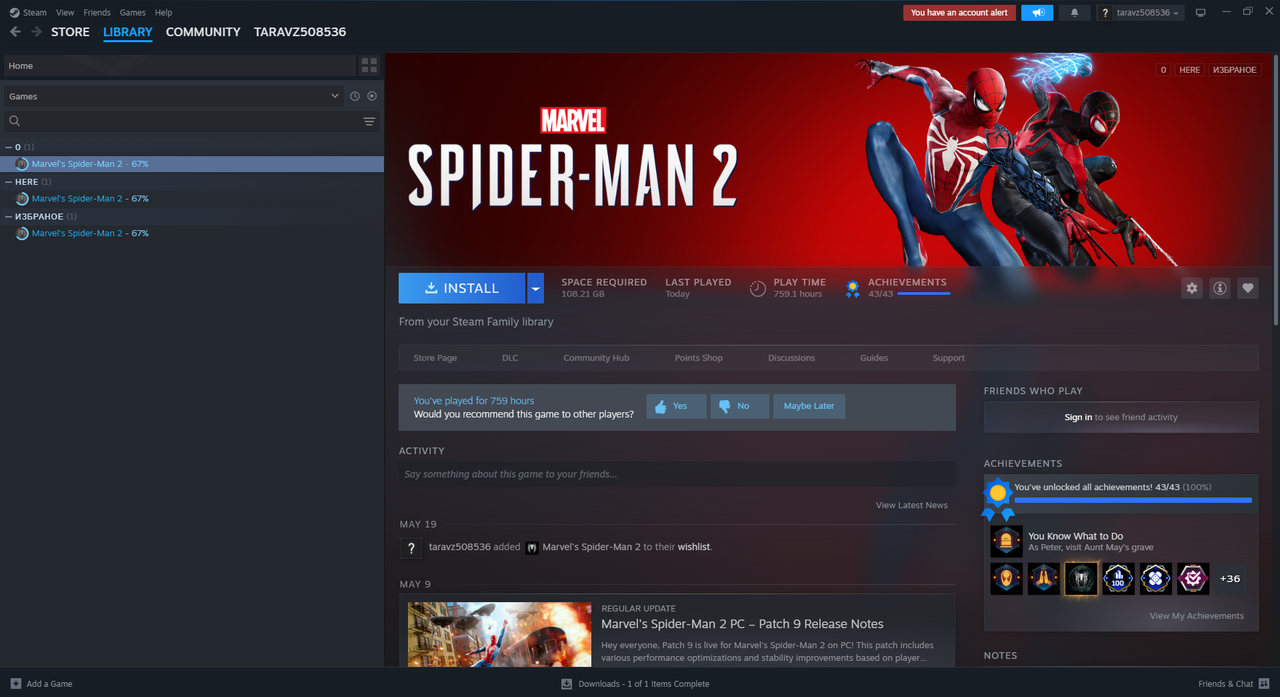Open the game's Store Page link
The height and width of the screenshot is (697, 1280).
tap(435, 358)
